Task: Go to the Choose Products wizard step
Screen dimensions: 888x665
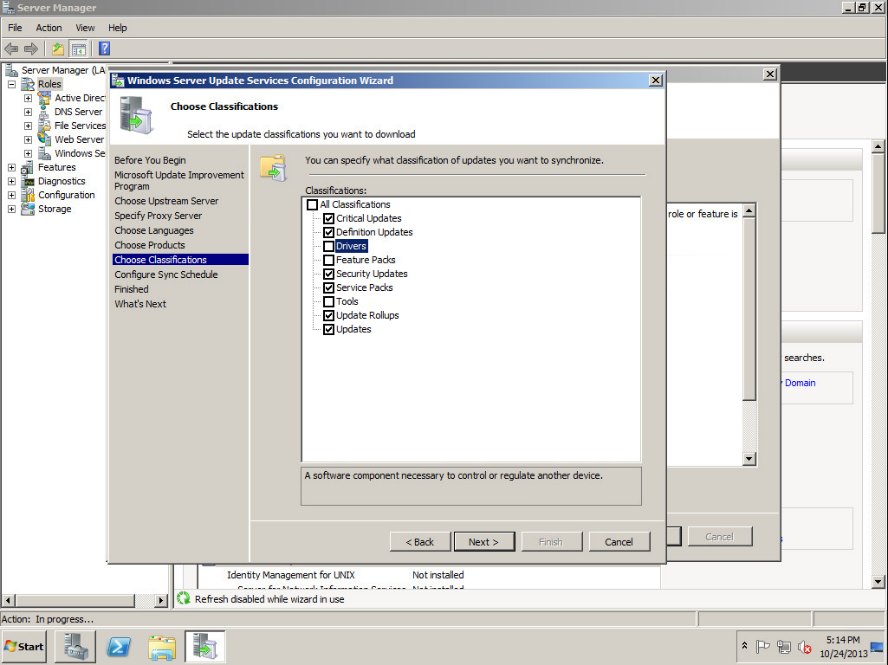Action: (x=150, y=245)
